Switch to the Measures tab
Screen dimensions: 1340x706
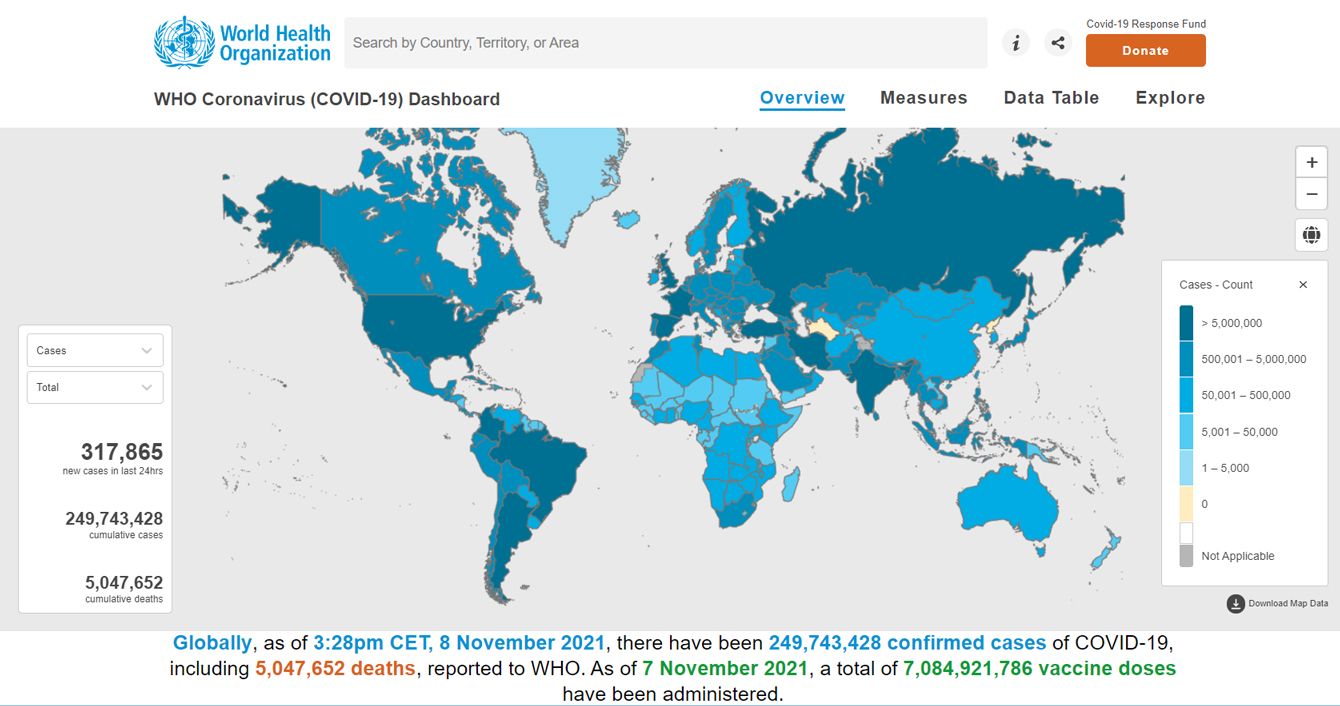(x=923, y=98)
